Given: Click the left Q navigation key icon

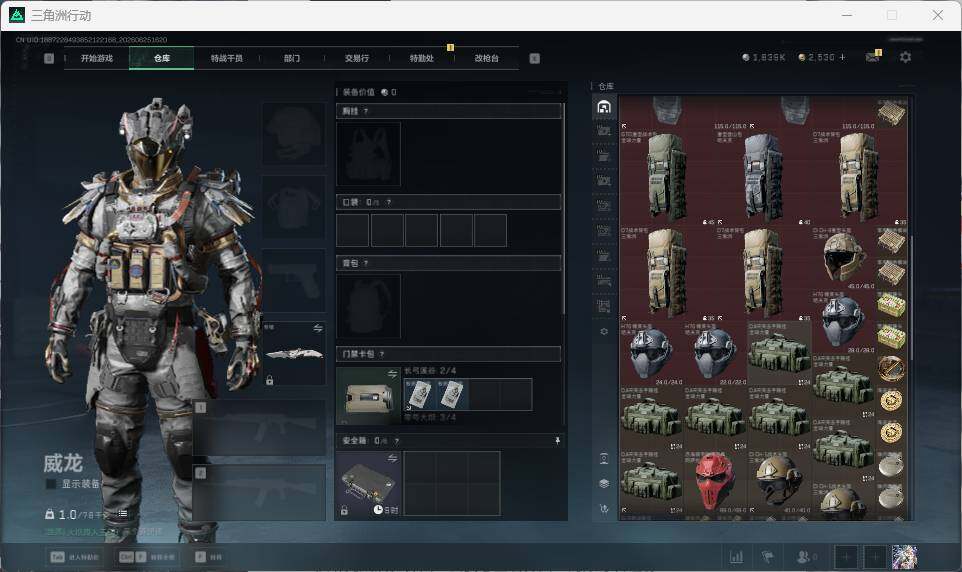Looking at the screenshot, I should point(49,58).
